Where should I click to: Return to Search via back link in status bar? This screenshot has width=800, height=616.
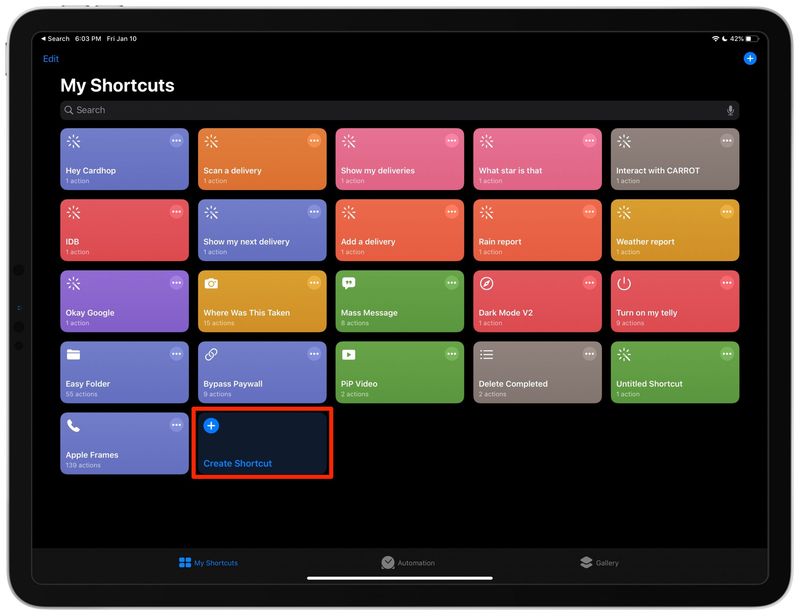[x=55, y=39]
